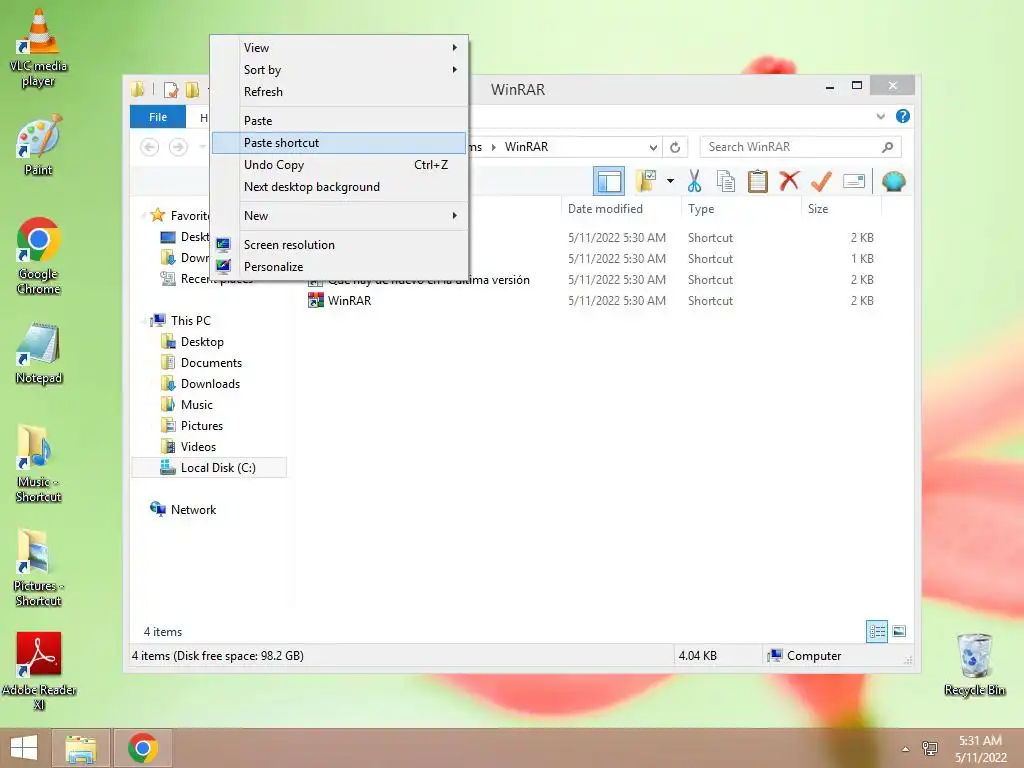This screenshot has width=1024, height=768.
Task: Select Documents under This PC
Action: pyautogui.click(x=211, y=363)
